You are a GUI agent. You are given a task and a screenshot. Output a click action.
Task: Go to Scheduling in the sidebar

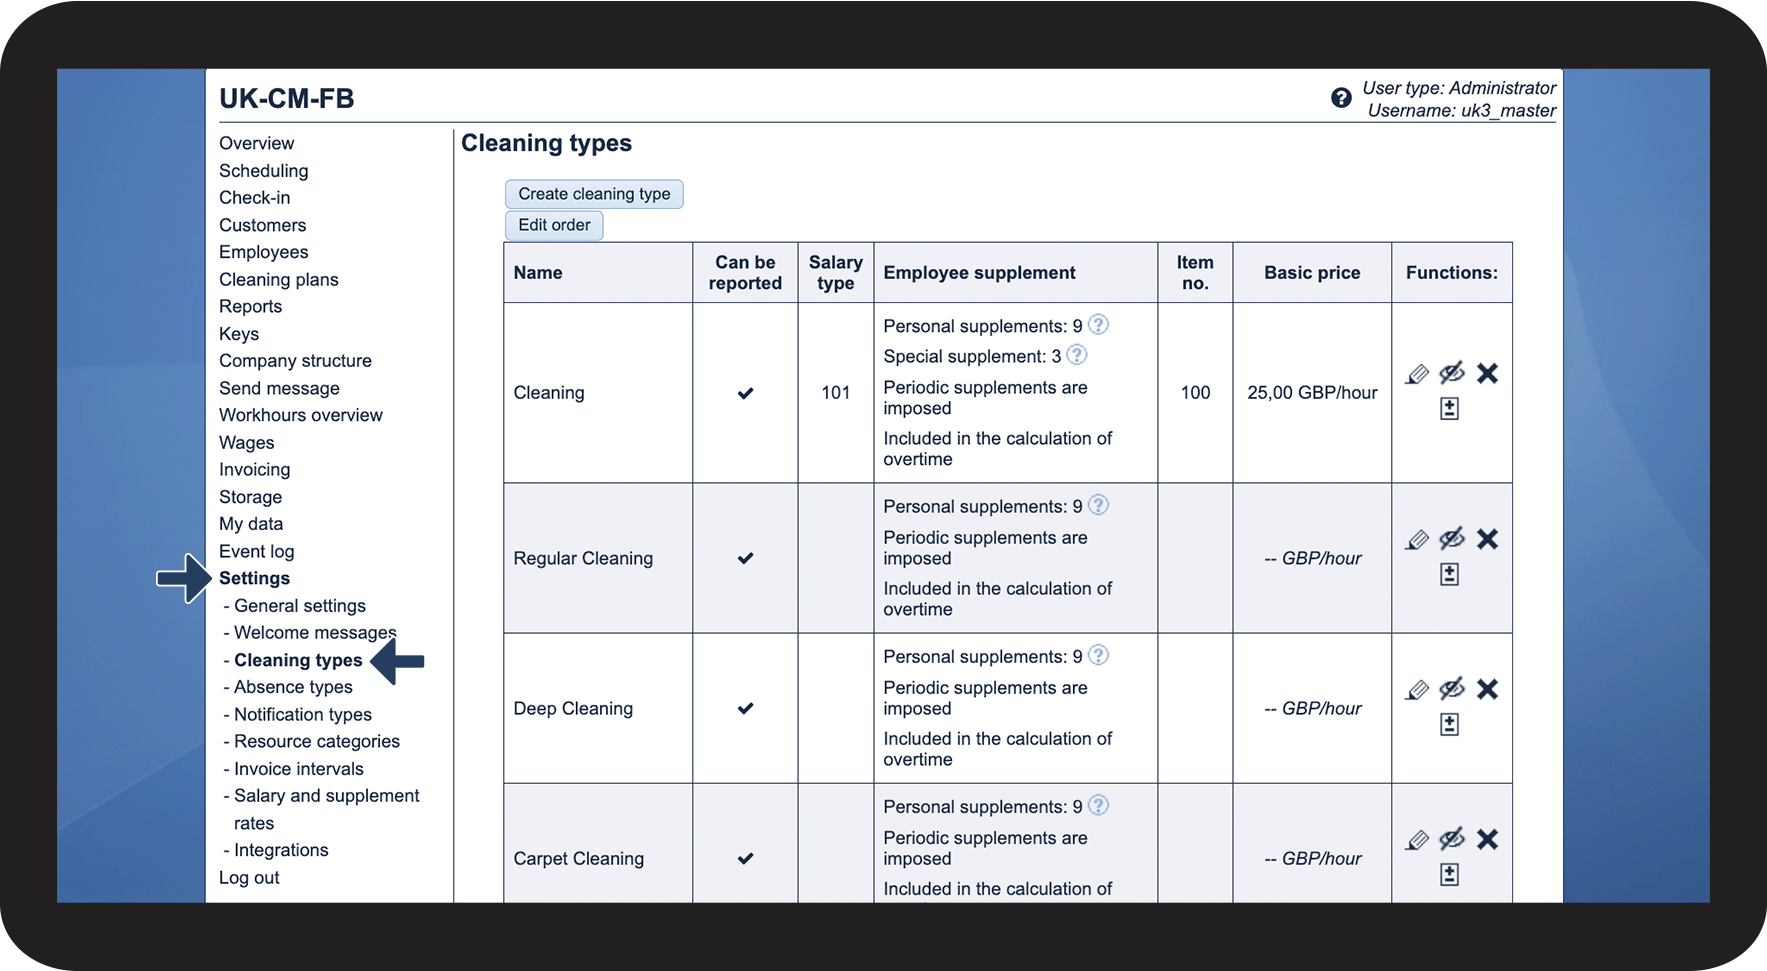pyautogui.click(x=263, y=171)
